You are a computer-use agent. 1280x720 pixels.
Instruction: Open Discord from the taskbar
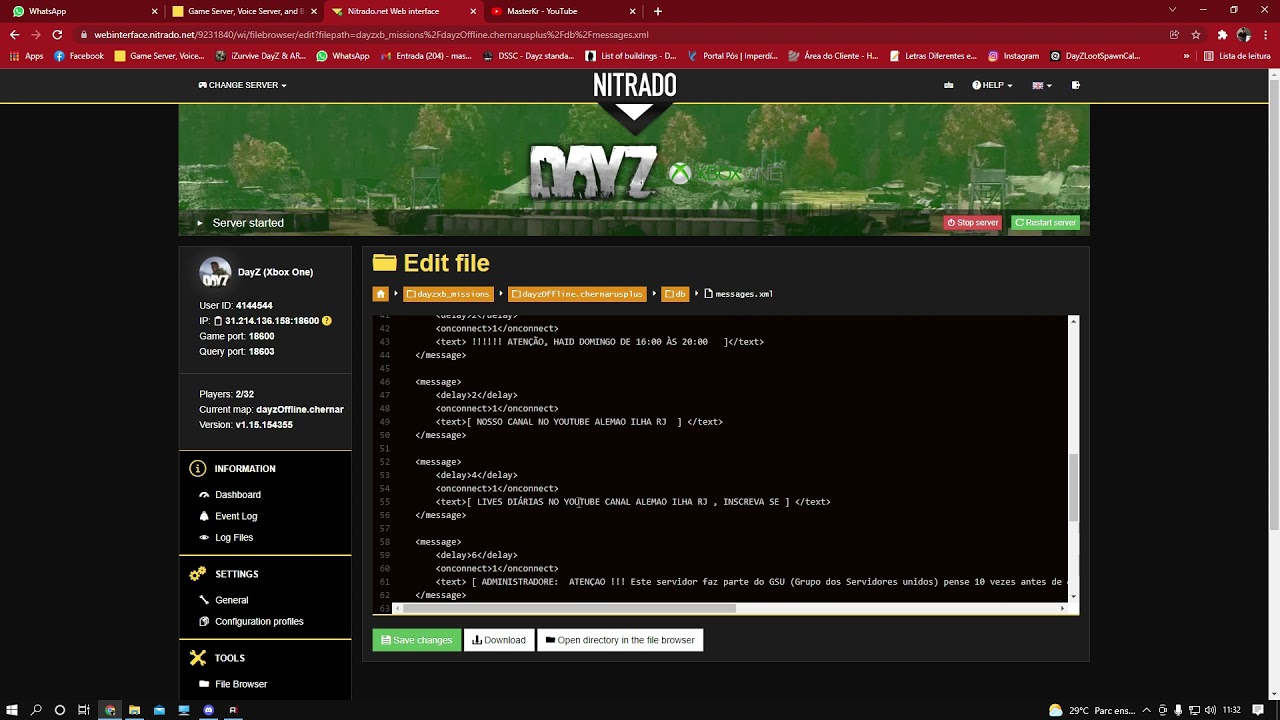(208, 710)
